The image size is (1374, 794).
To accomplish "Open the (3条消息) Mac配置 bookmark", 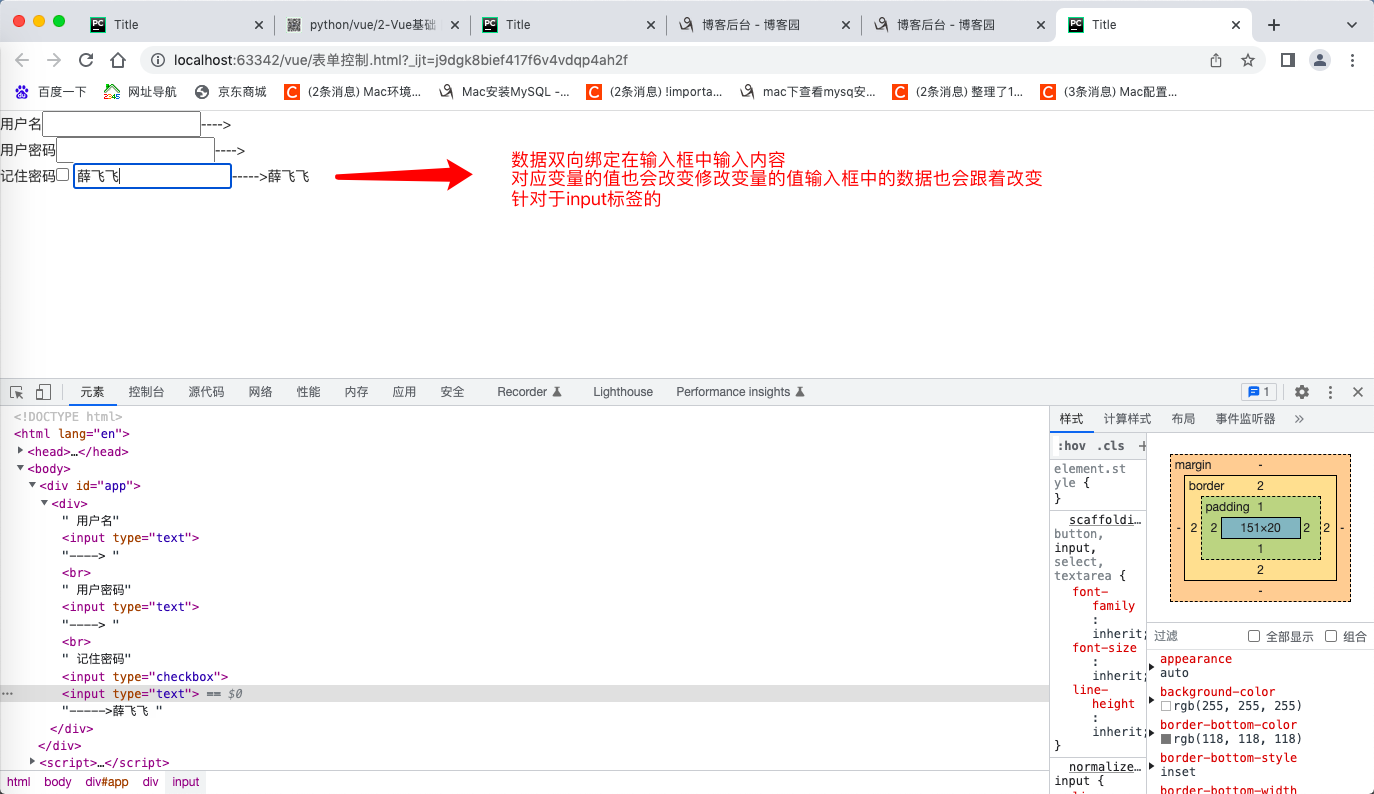I will [1109, 92].
